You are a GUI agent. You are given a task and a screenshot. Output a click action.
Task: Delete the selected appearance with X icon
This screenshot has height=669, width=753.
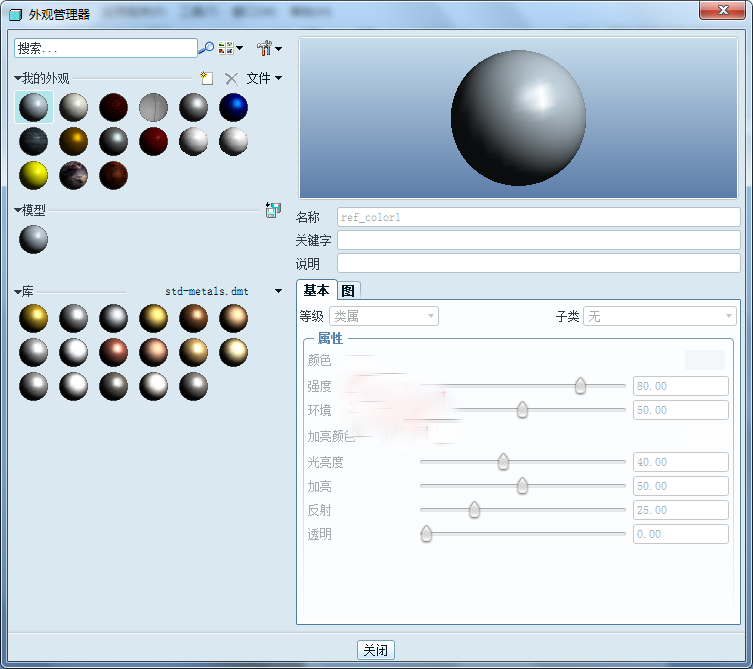point(231,78)
